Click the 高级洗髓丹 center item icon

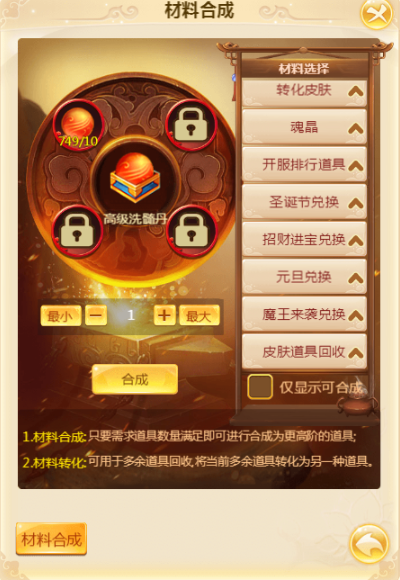[x=135, y=178]
